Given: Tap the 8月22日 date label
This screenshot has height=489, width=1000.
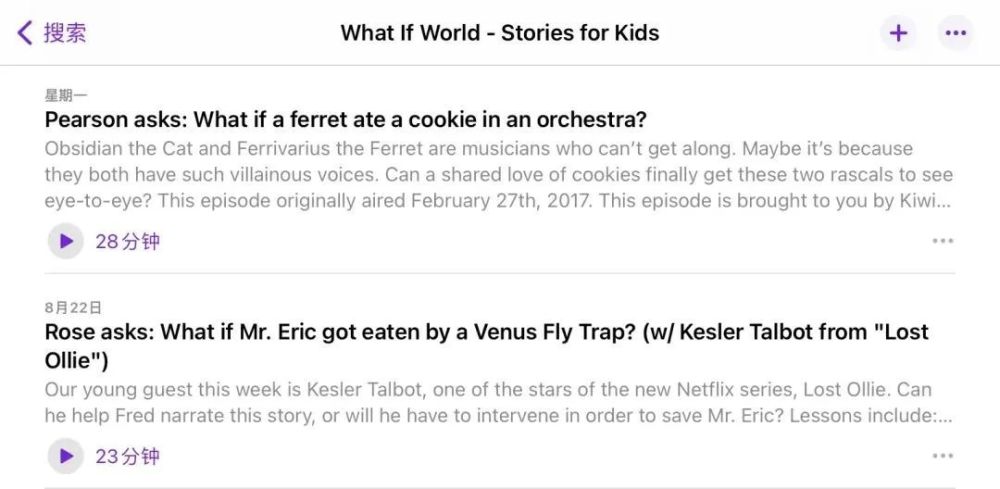Looking at the screenshot, I should (72, 308).
